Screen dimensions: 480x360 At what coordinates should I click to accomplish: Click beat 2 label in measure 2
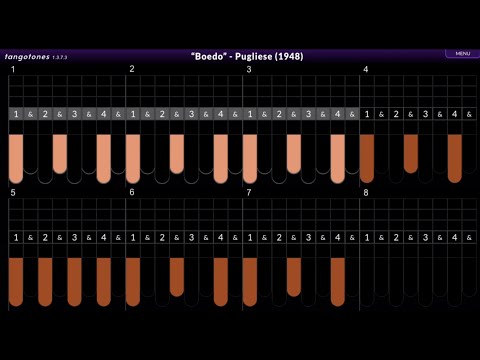[x=162, y=114]
